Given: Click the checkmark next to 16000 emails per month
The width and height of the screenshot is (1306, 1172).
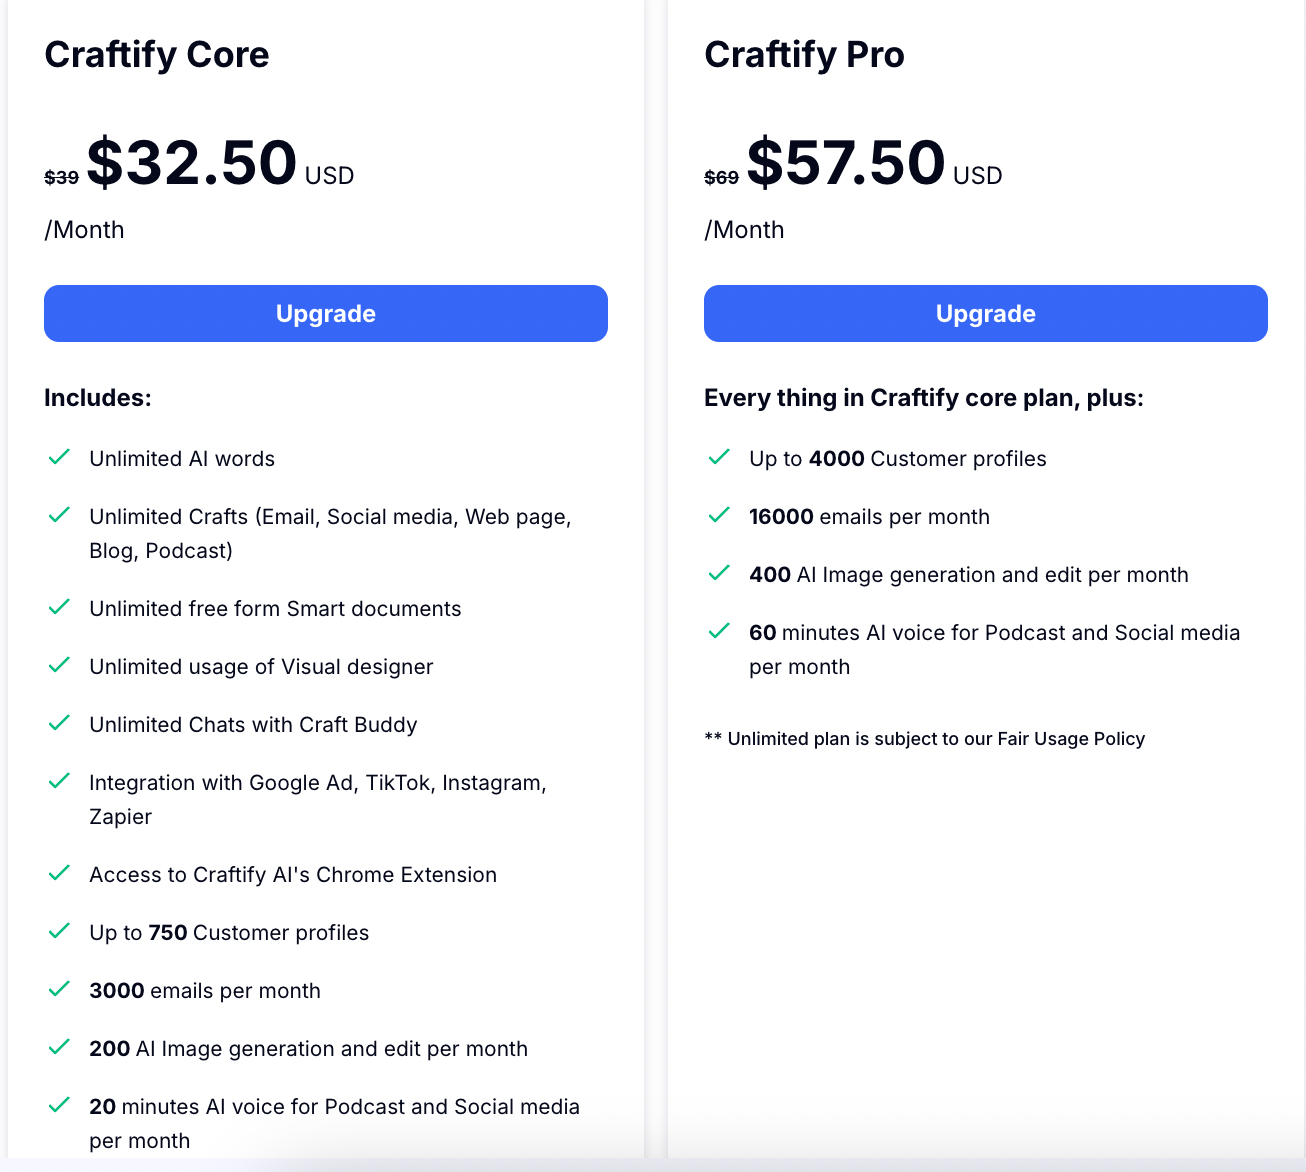Looking at the screenshot, I should (x=719, y=515).
